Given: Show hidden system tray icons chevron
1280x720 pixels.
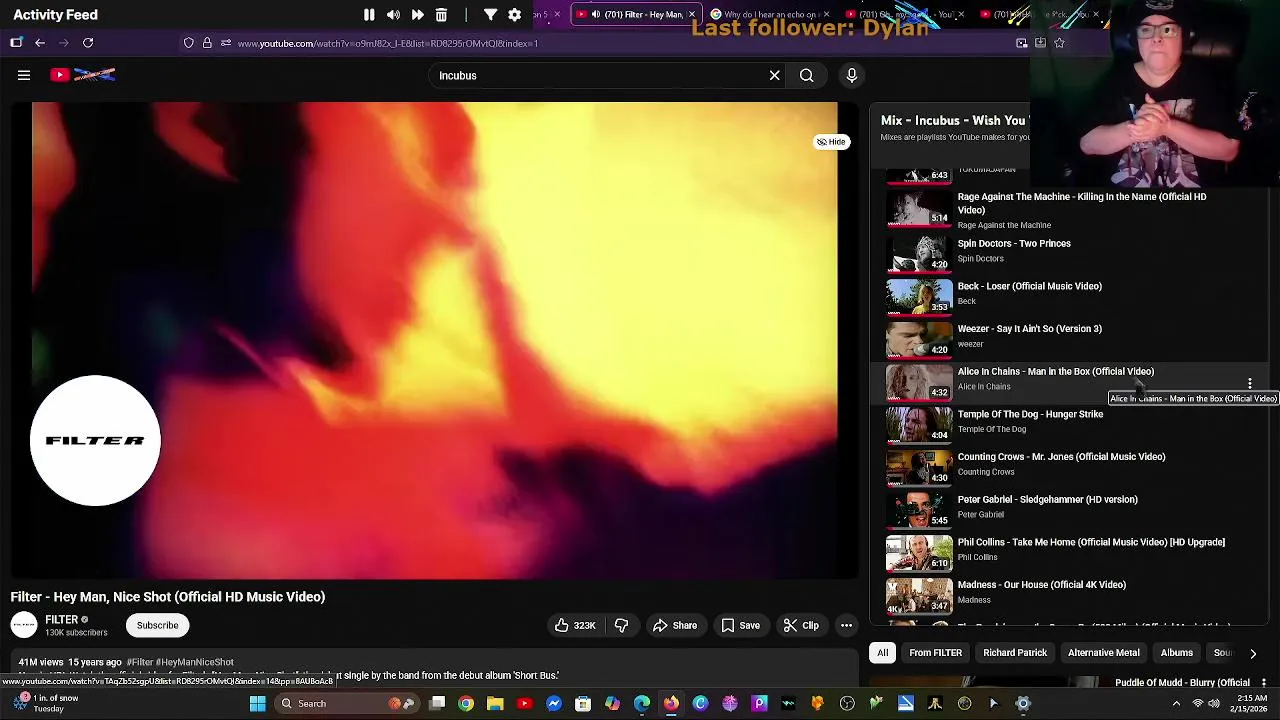Looking at the screenshot, I should [x=1177, y=703].
